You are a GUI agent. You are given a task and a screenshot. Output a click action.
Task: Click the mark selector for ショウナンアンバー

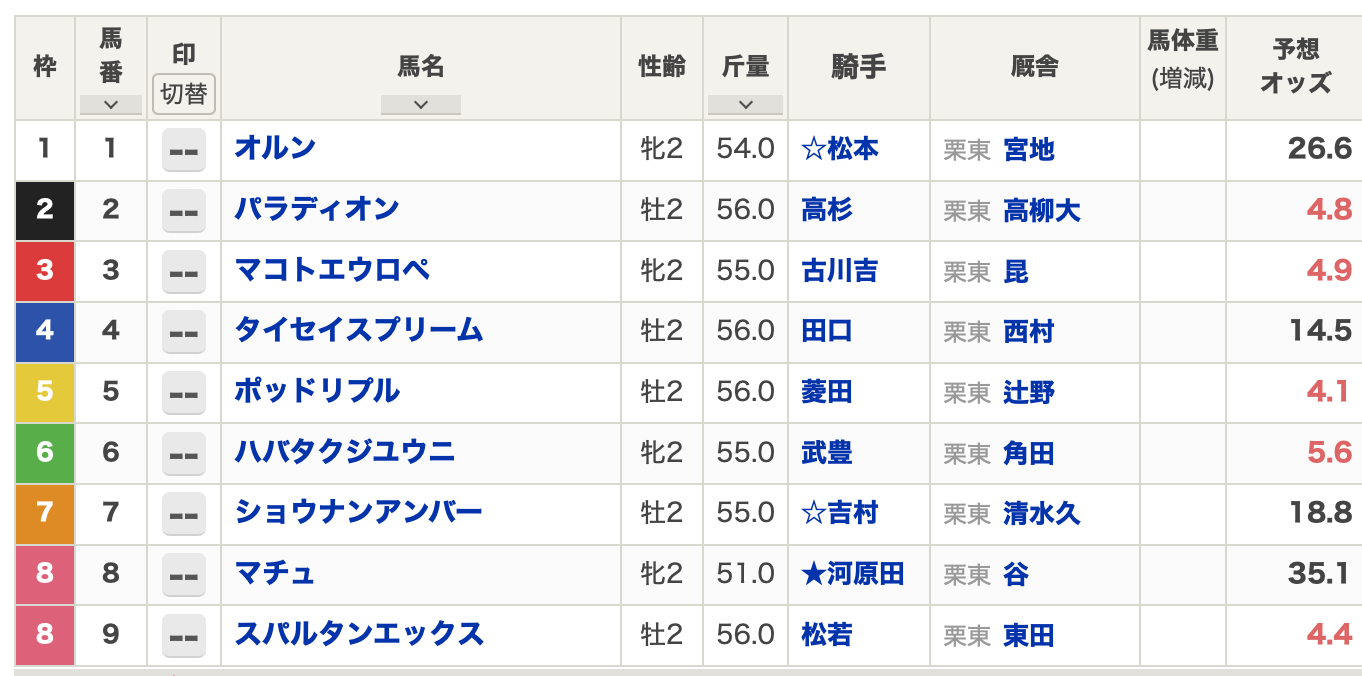click(184, 514)
